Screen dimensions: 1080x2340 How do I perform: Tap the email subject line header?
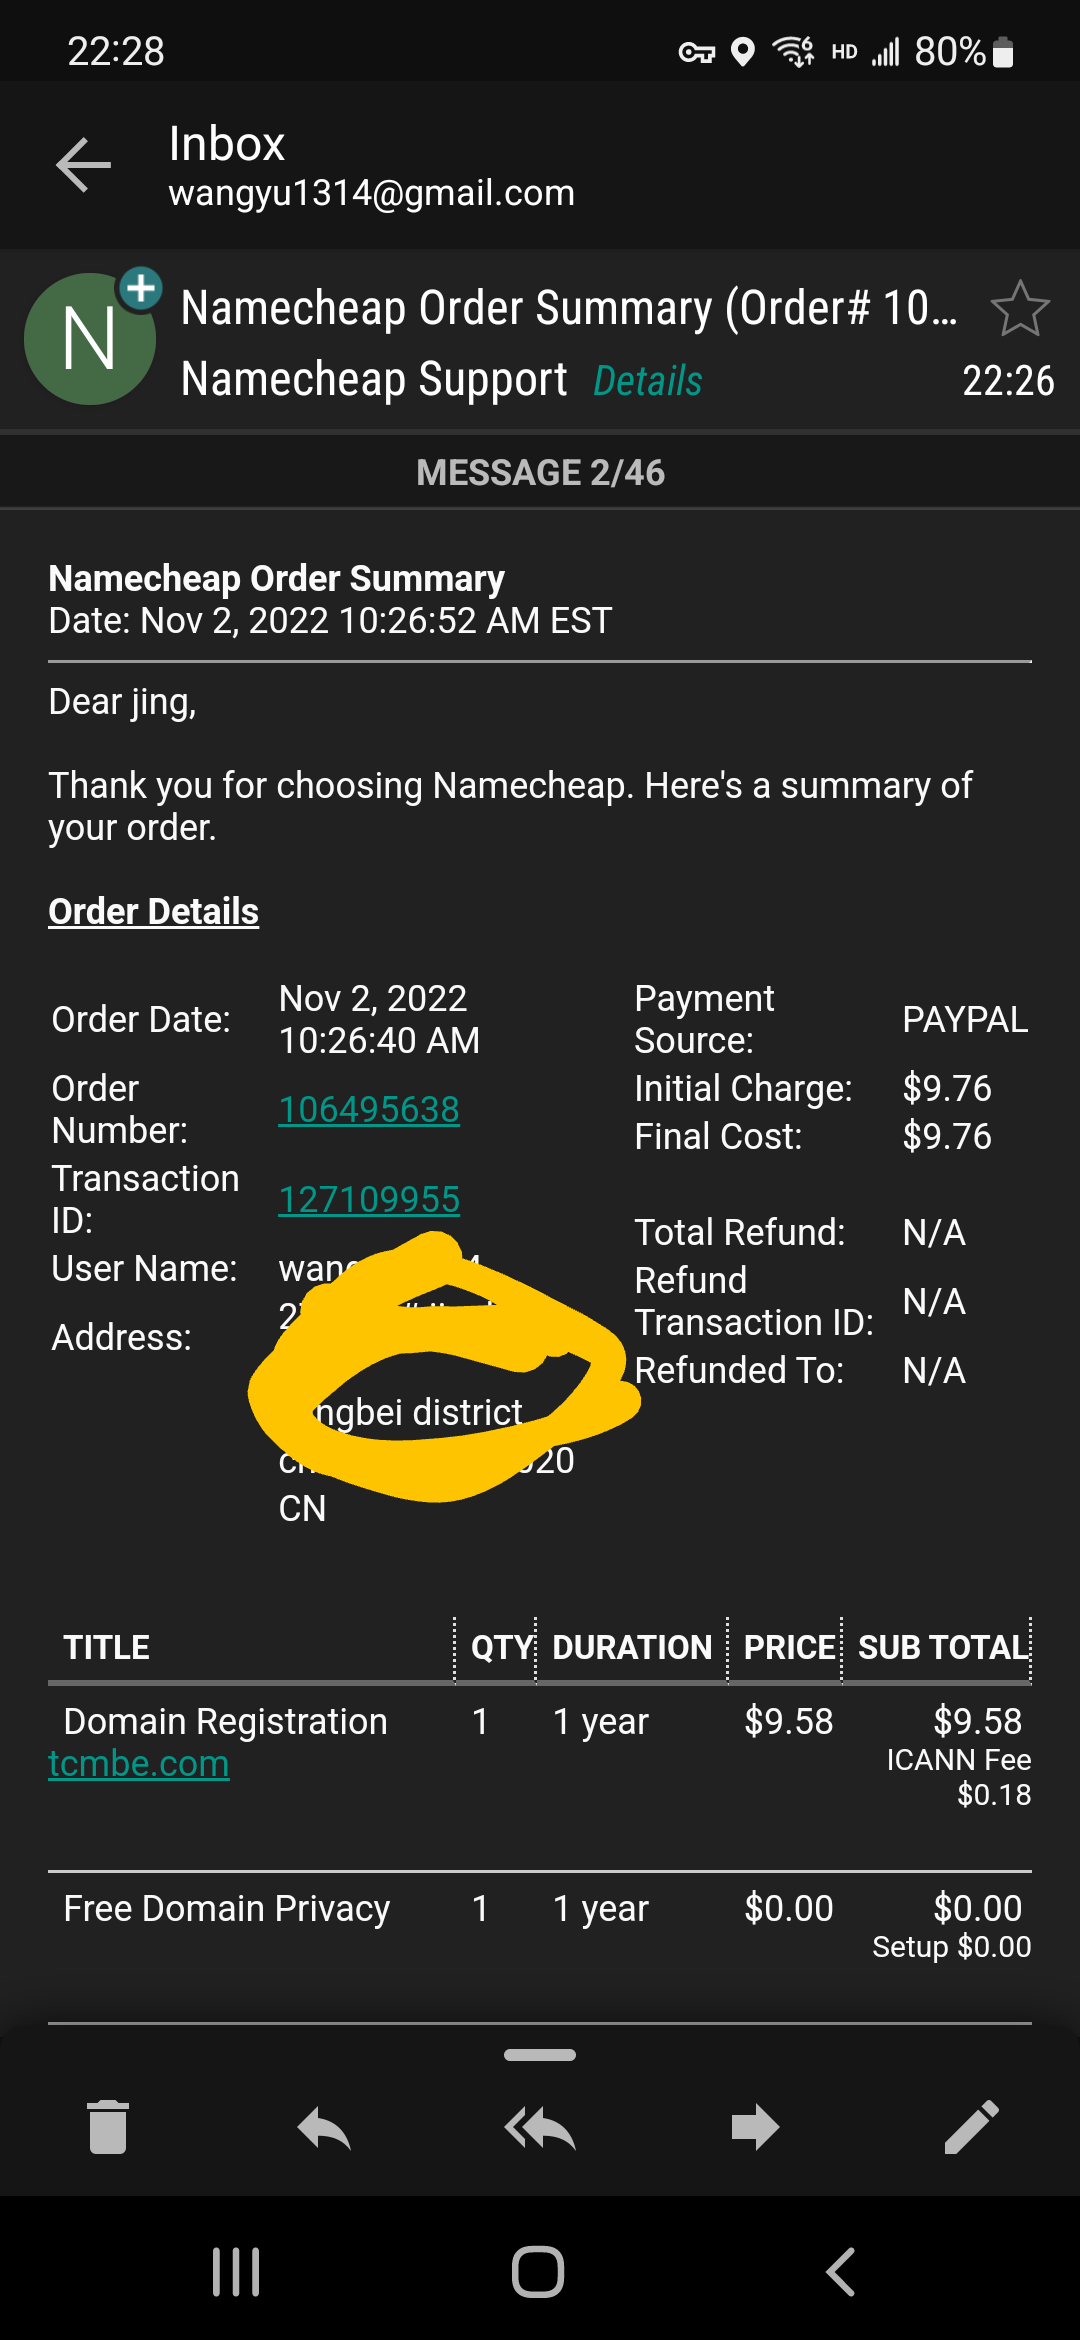[568, 308]
